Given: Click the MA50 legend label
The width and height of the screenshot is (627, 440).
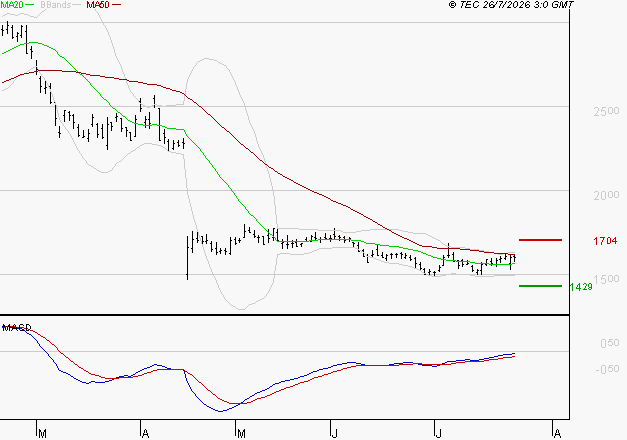Looking at the screenshot, I should (x=98, y=4).
